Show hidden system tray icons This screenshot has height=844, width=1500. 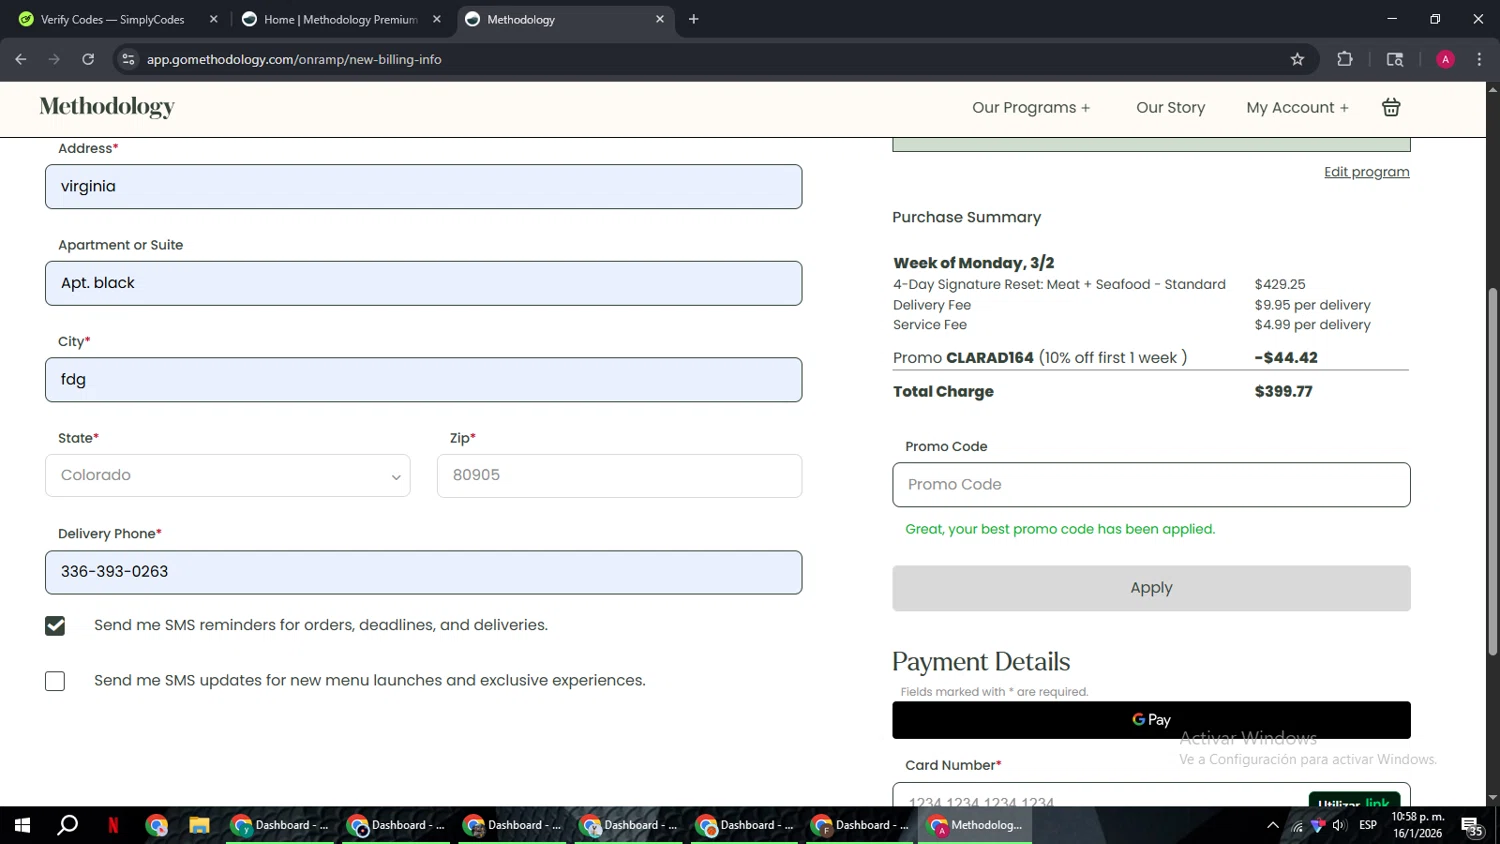coord(1272,825)
